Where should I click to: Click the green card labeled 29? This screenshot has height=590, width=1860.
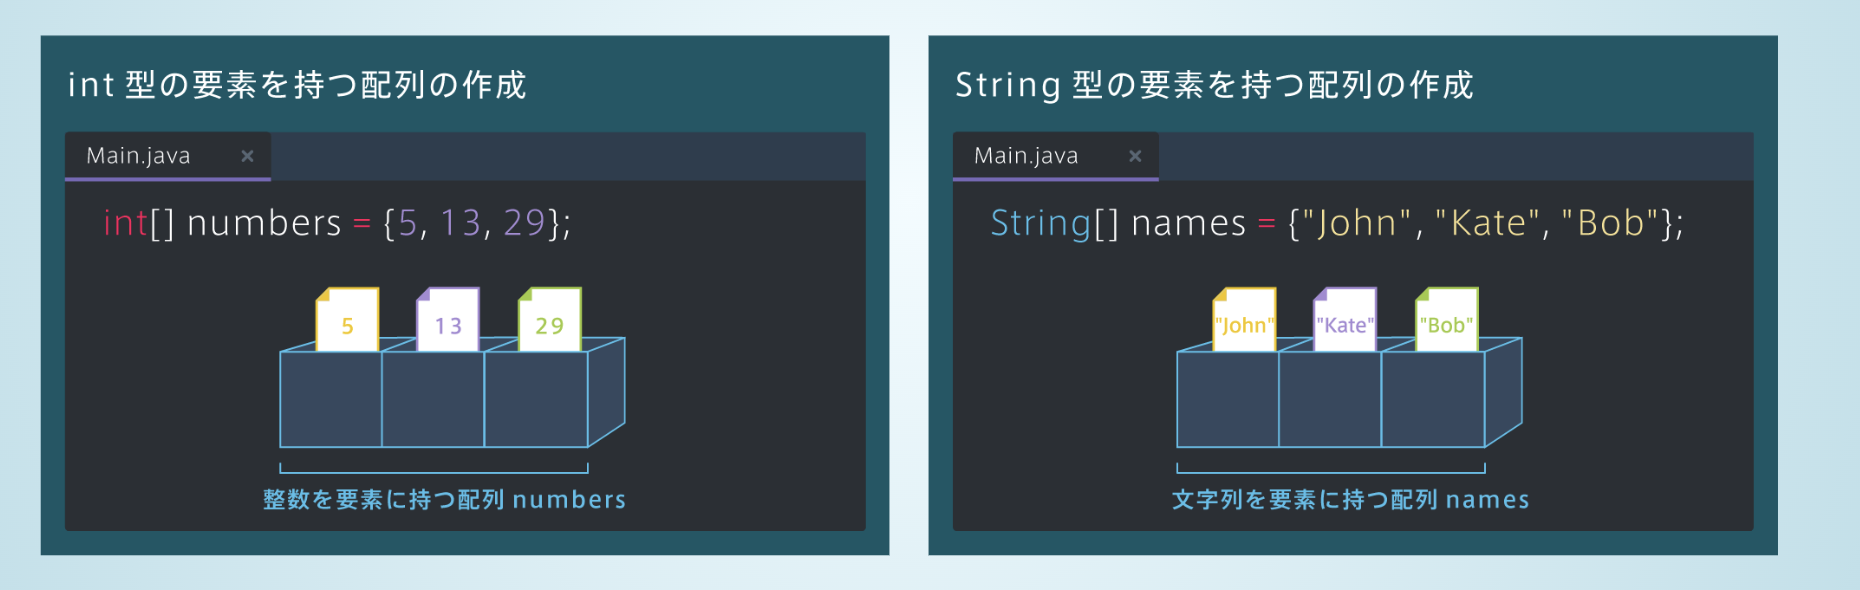pyautogui.click(x=549, y=320)
